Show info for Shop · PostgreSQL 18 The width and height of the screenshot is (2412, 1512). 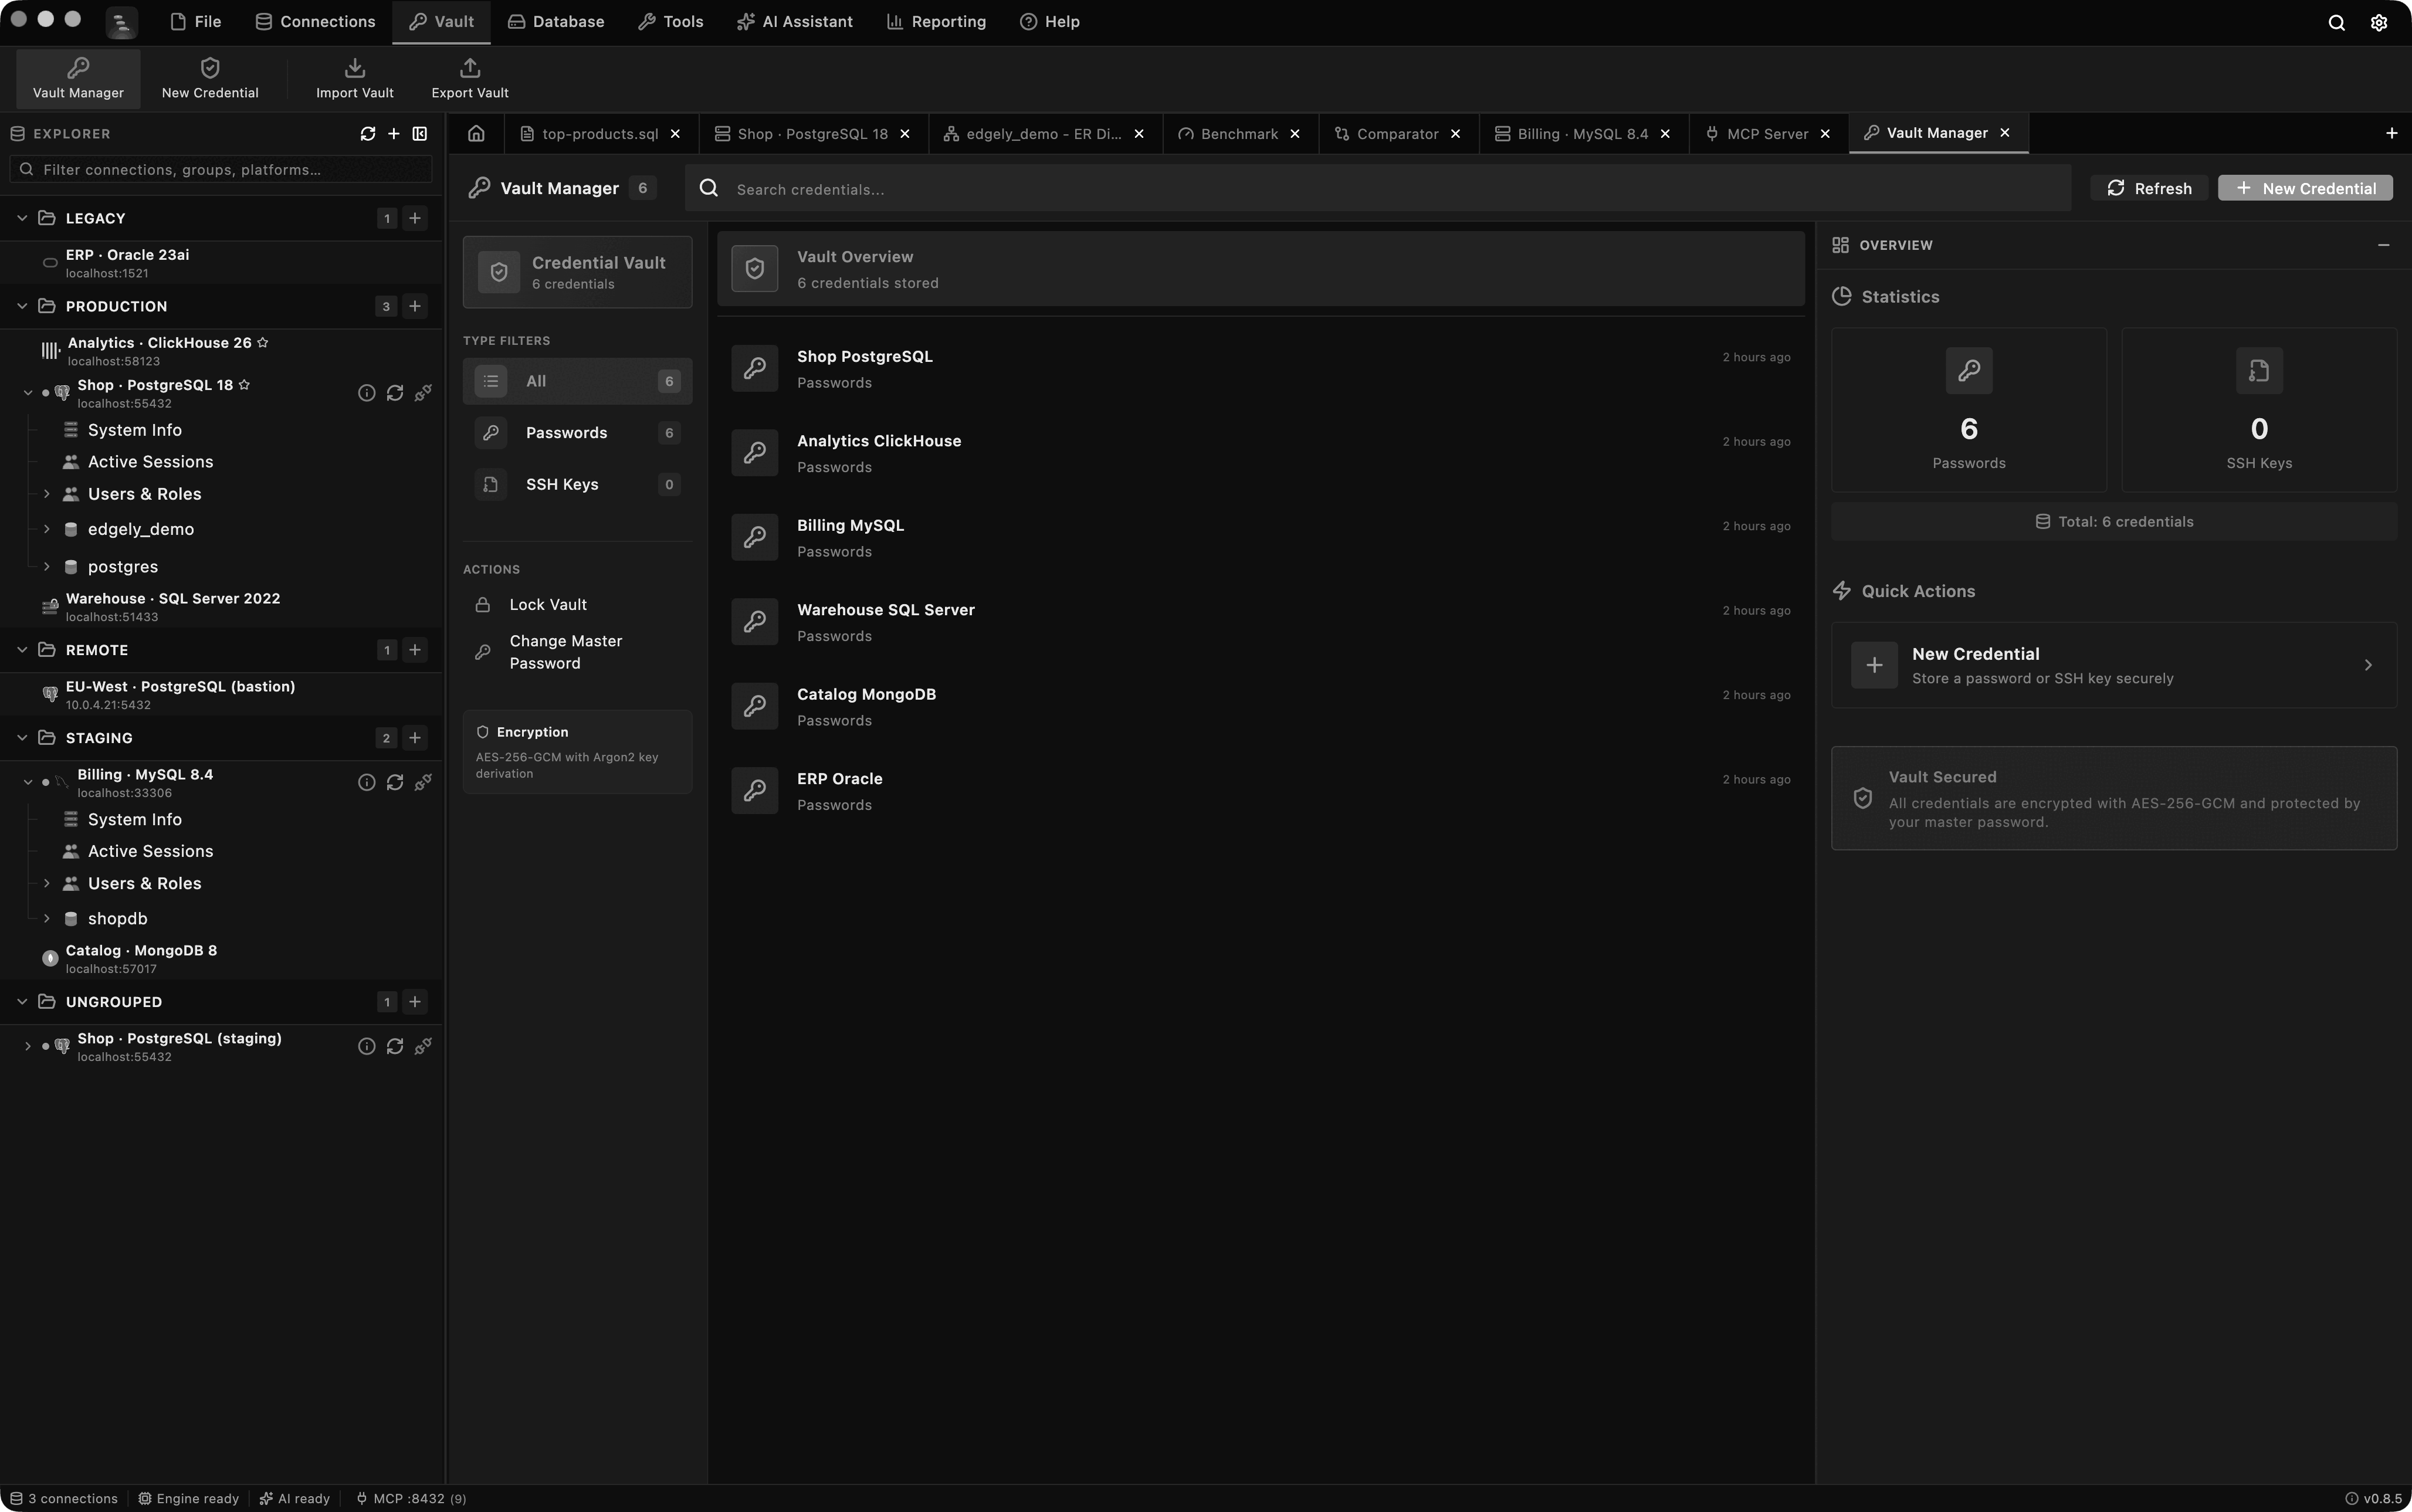(367, 393)
